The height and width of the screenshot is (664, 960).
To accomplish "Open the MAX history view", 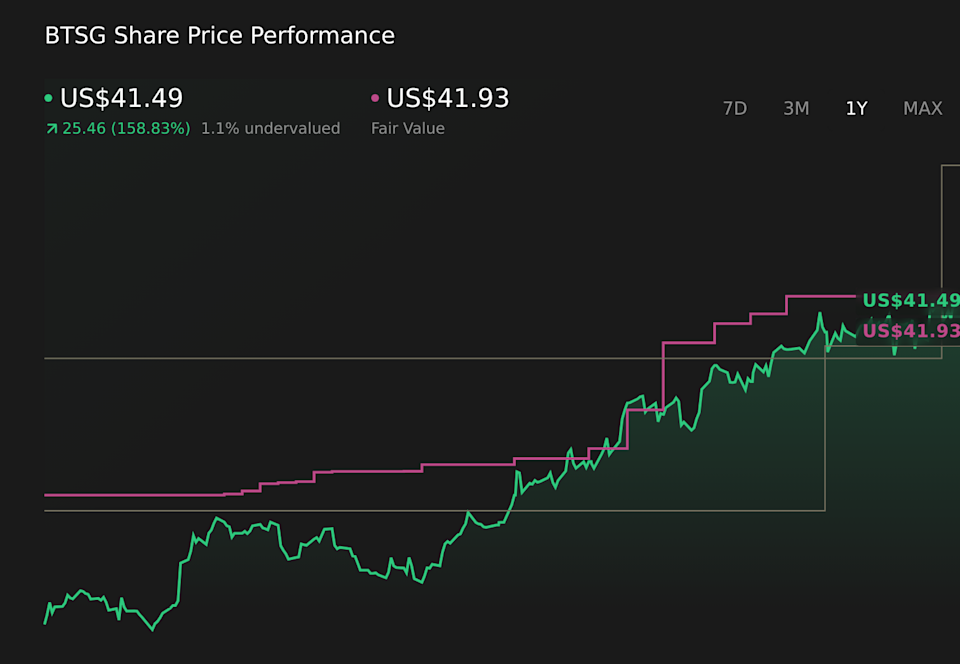I will pyautogui.click(x=922, y=108).
